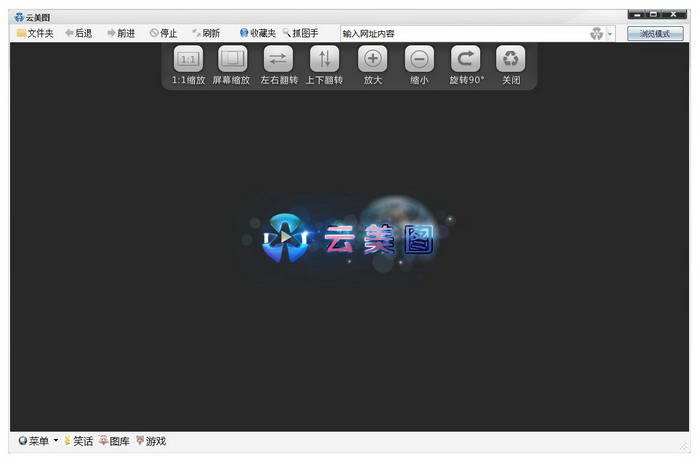Rotate image using 旋转90° icon
The width and height of the screenshot is (700, 462).
[x=466, y=58]
